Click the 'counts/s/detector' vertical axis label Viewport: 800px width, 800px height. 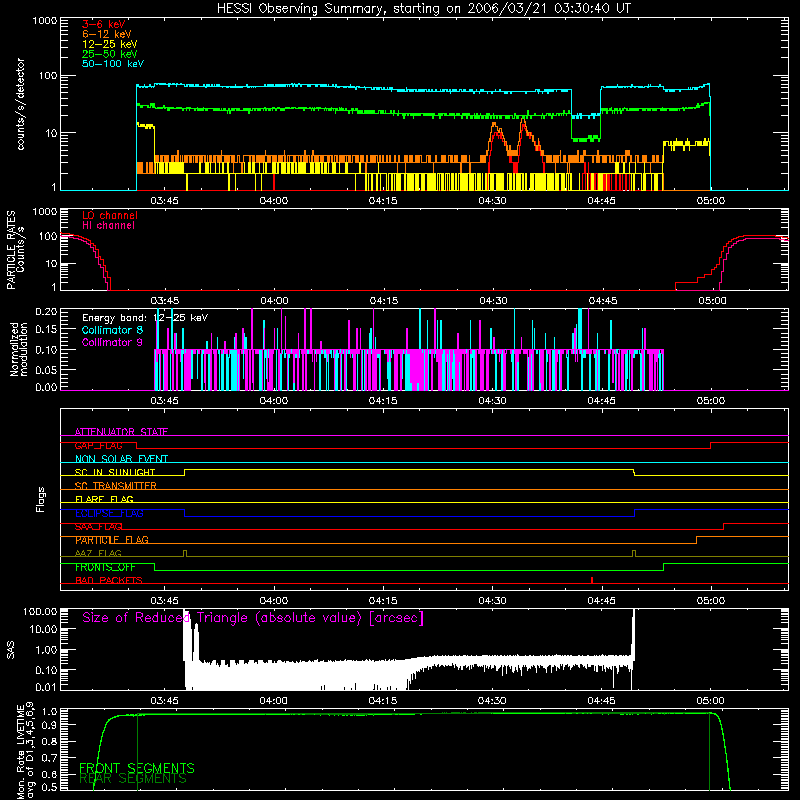20,104
